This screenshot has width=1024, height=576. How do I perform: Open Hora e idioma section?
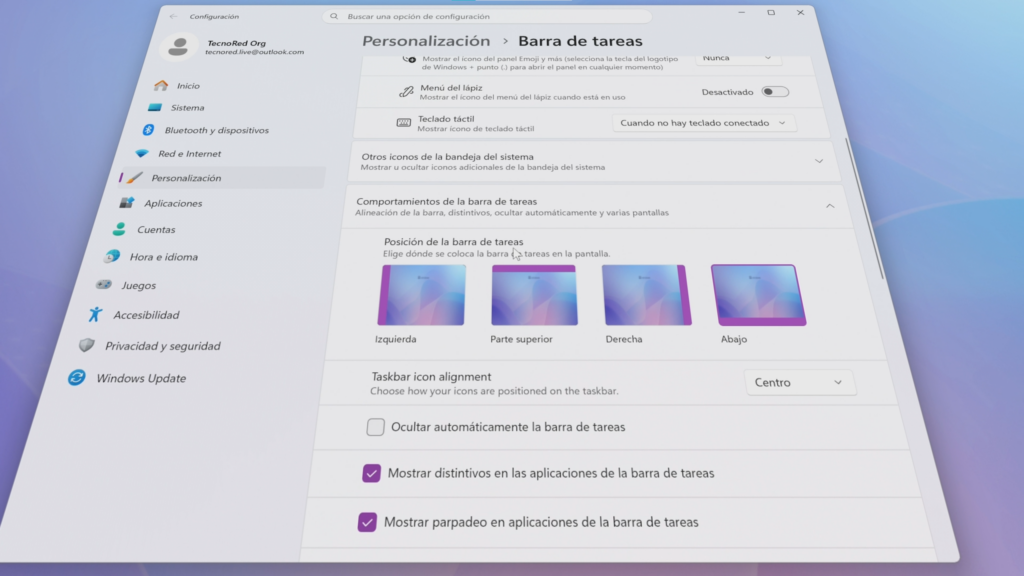pyautogui.click(x=163, y=257)
